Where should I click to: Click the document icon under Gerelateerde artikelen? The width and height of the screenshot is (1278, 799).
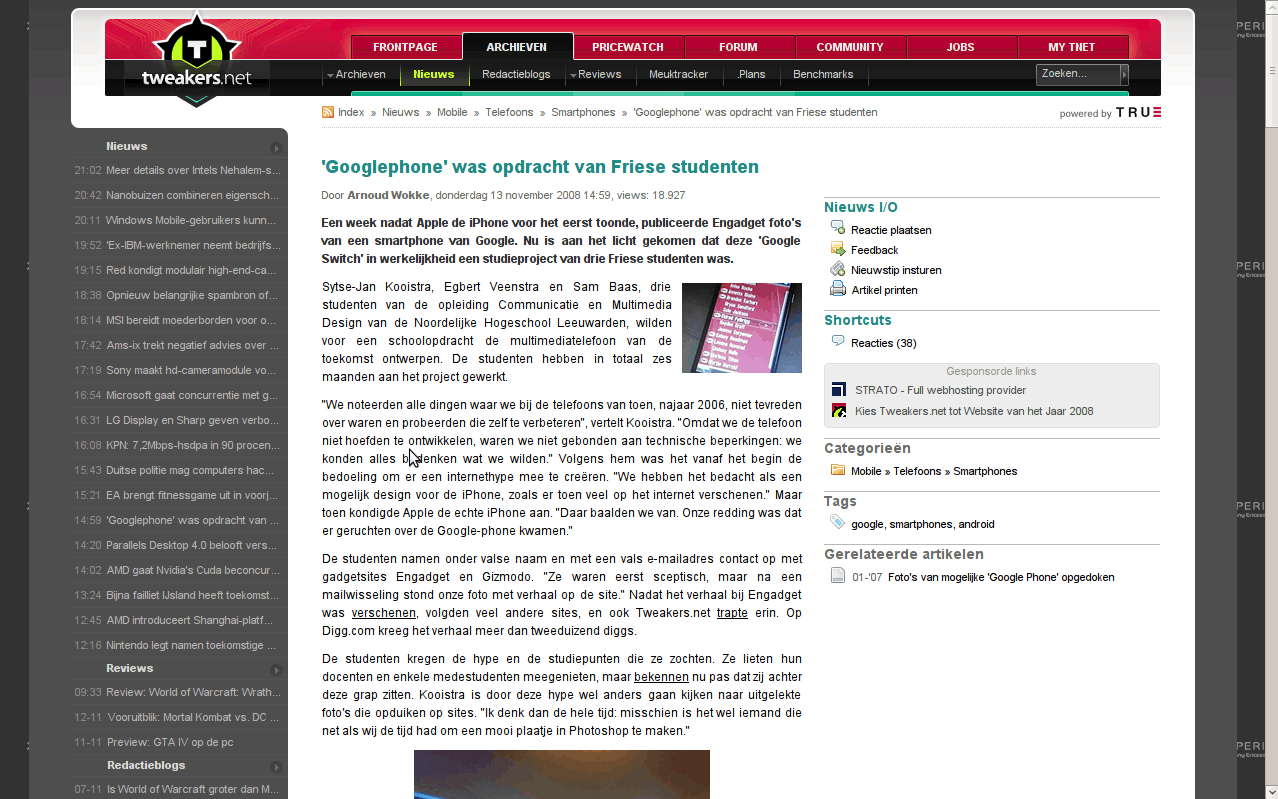837,576
